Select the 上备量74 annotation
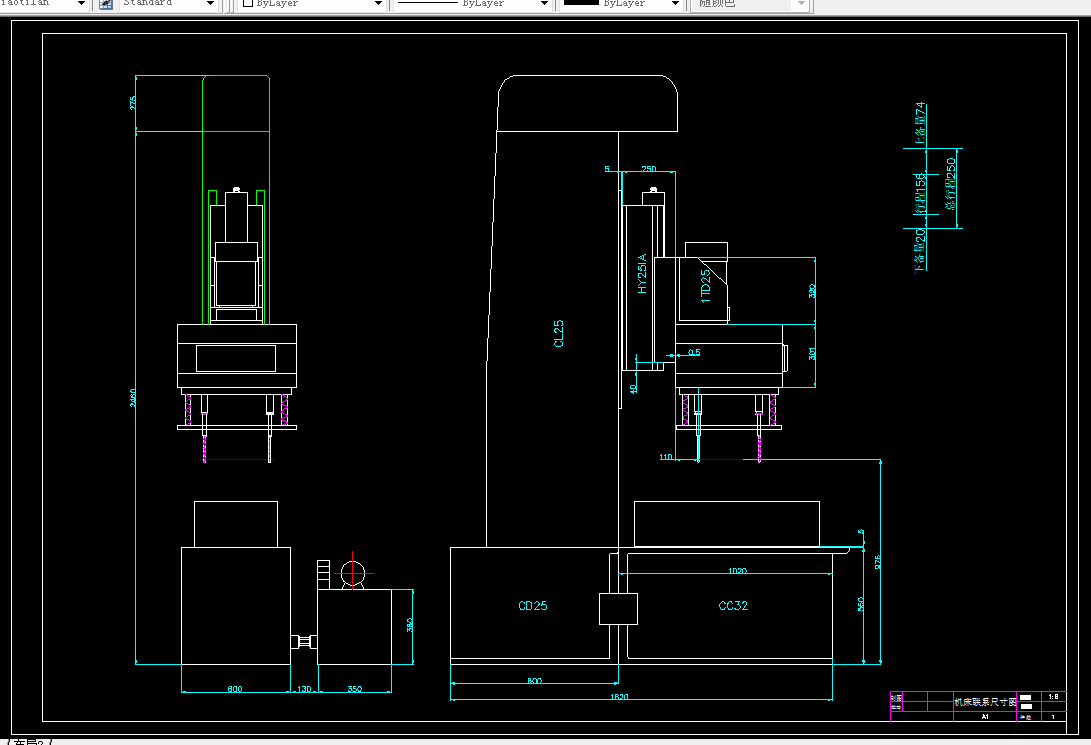This screenshot has height=745, width=1091. tap(920, 123)
